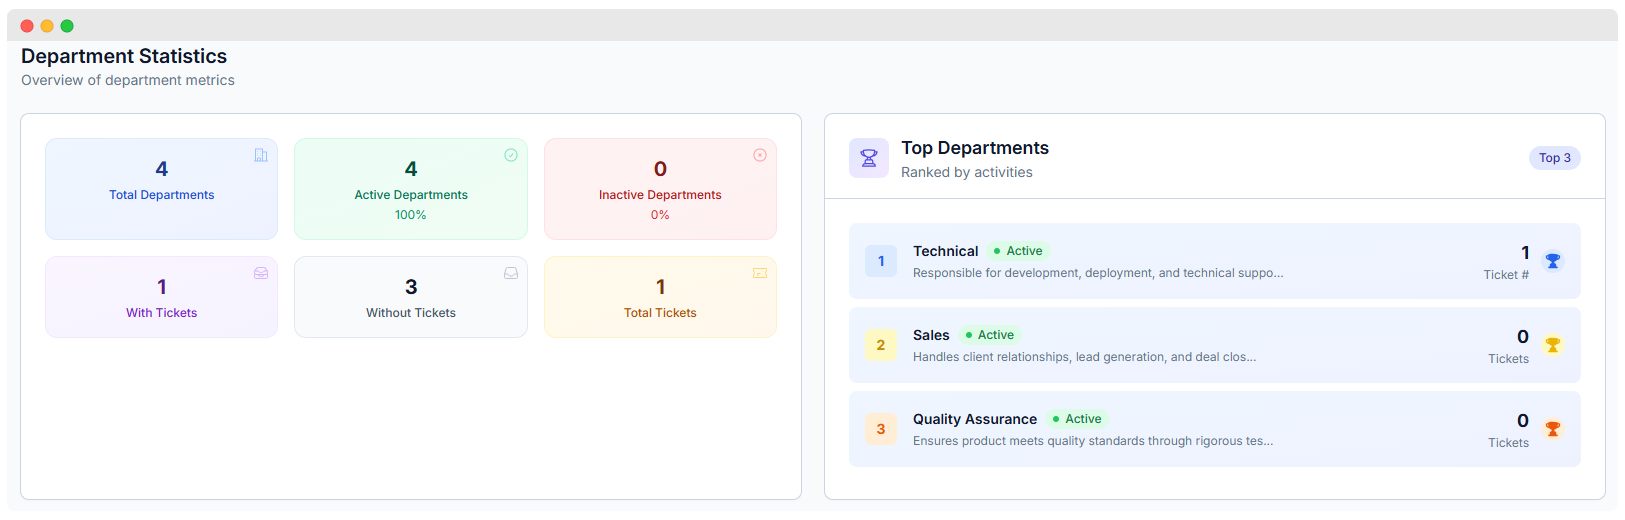Select the Technical department name
Image resolution: width=1625 pixels, height=520 pixels.
pyautogui.click(x=945, y=251)
